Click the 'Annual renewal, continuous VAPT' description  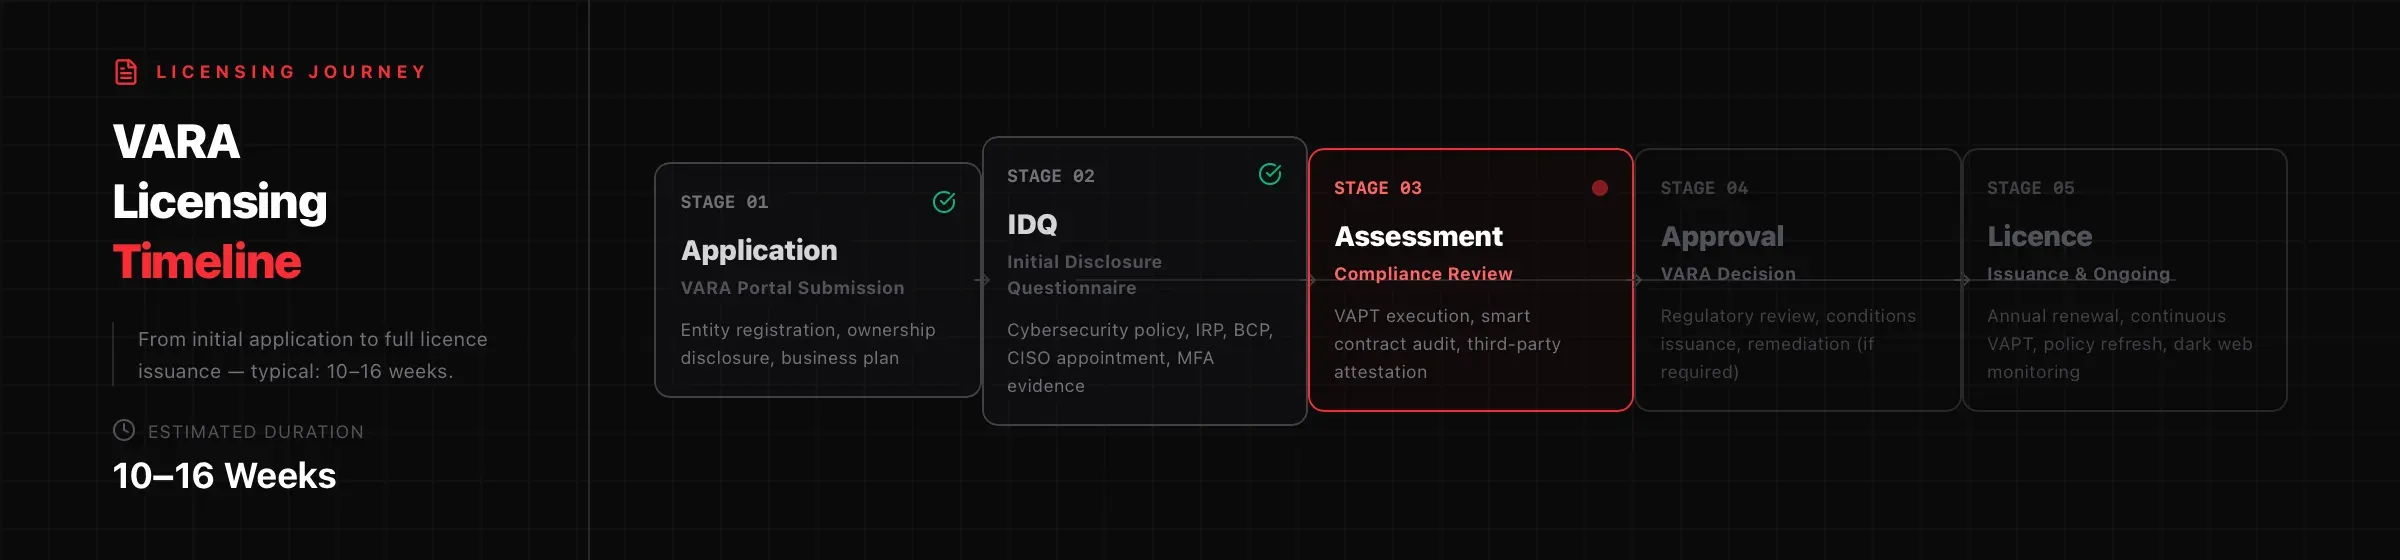pos(2120,344)
